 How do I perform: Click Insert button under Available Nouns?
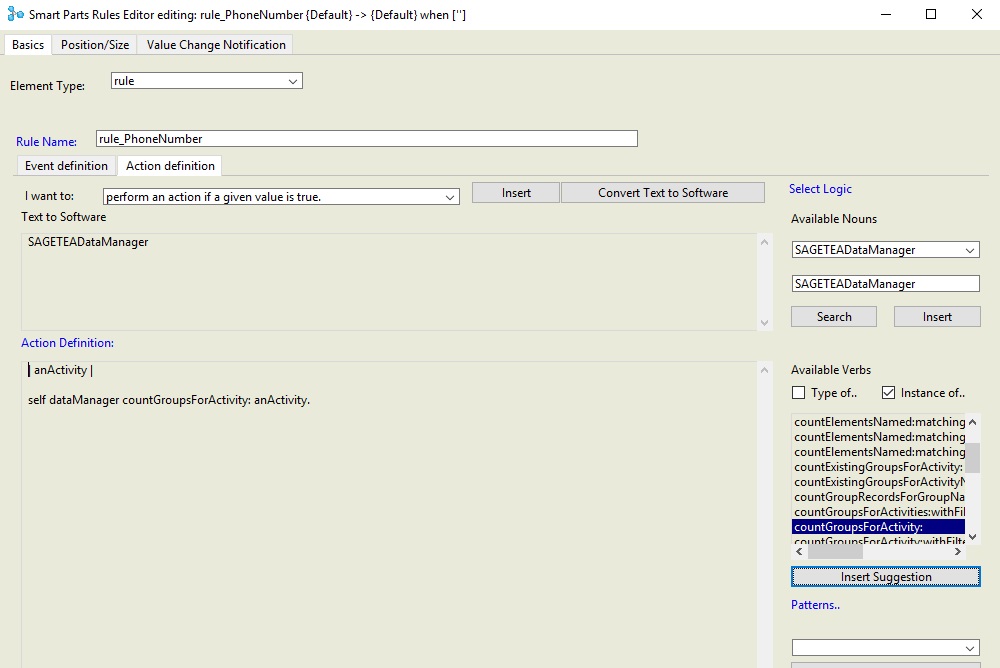coord(937,316)
